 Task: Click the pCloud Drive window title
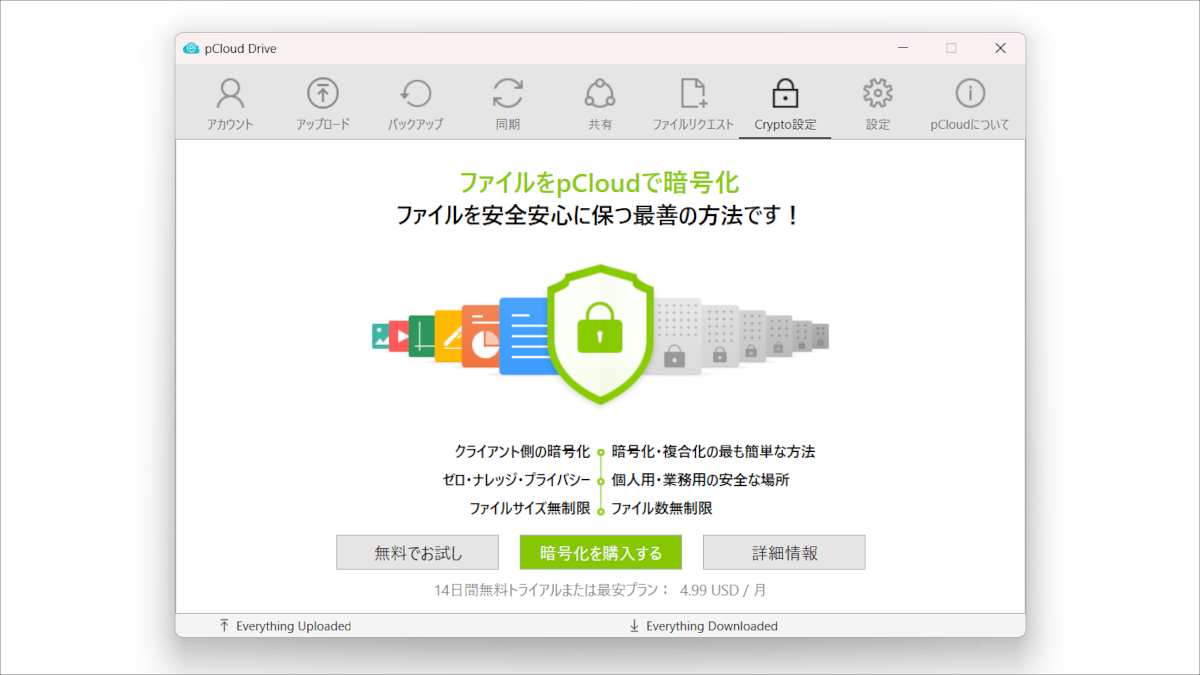(241, 48)
